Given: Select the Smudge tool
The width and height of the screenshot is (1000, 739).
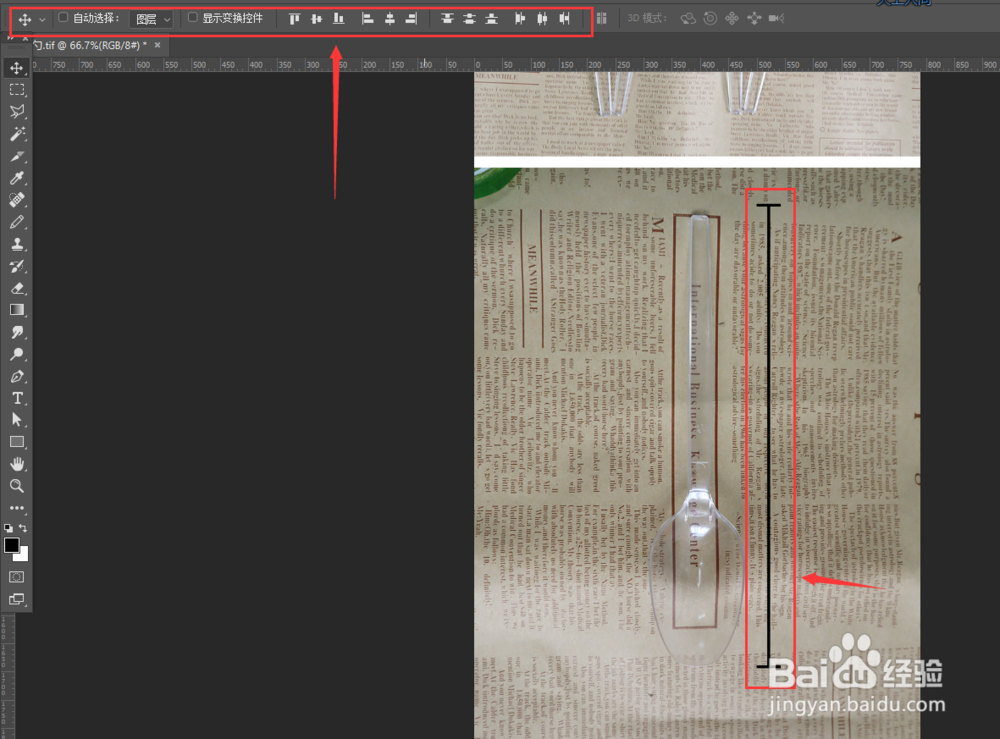Looking at the screenshot, I should coord(17,332).
